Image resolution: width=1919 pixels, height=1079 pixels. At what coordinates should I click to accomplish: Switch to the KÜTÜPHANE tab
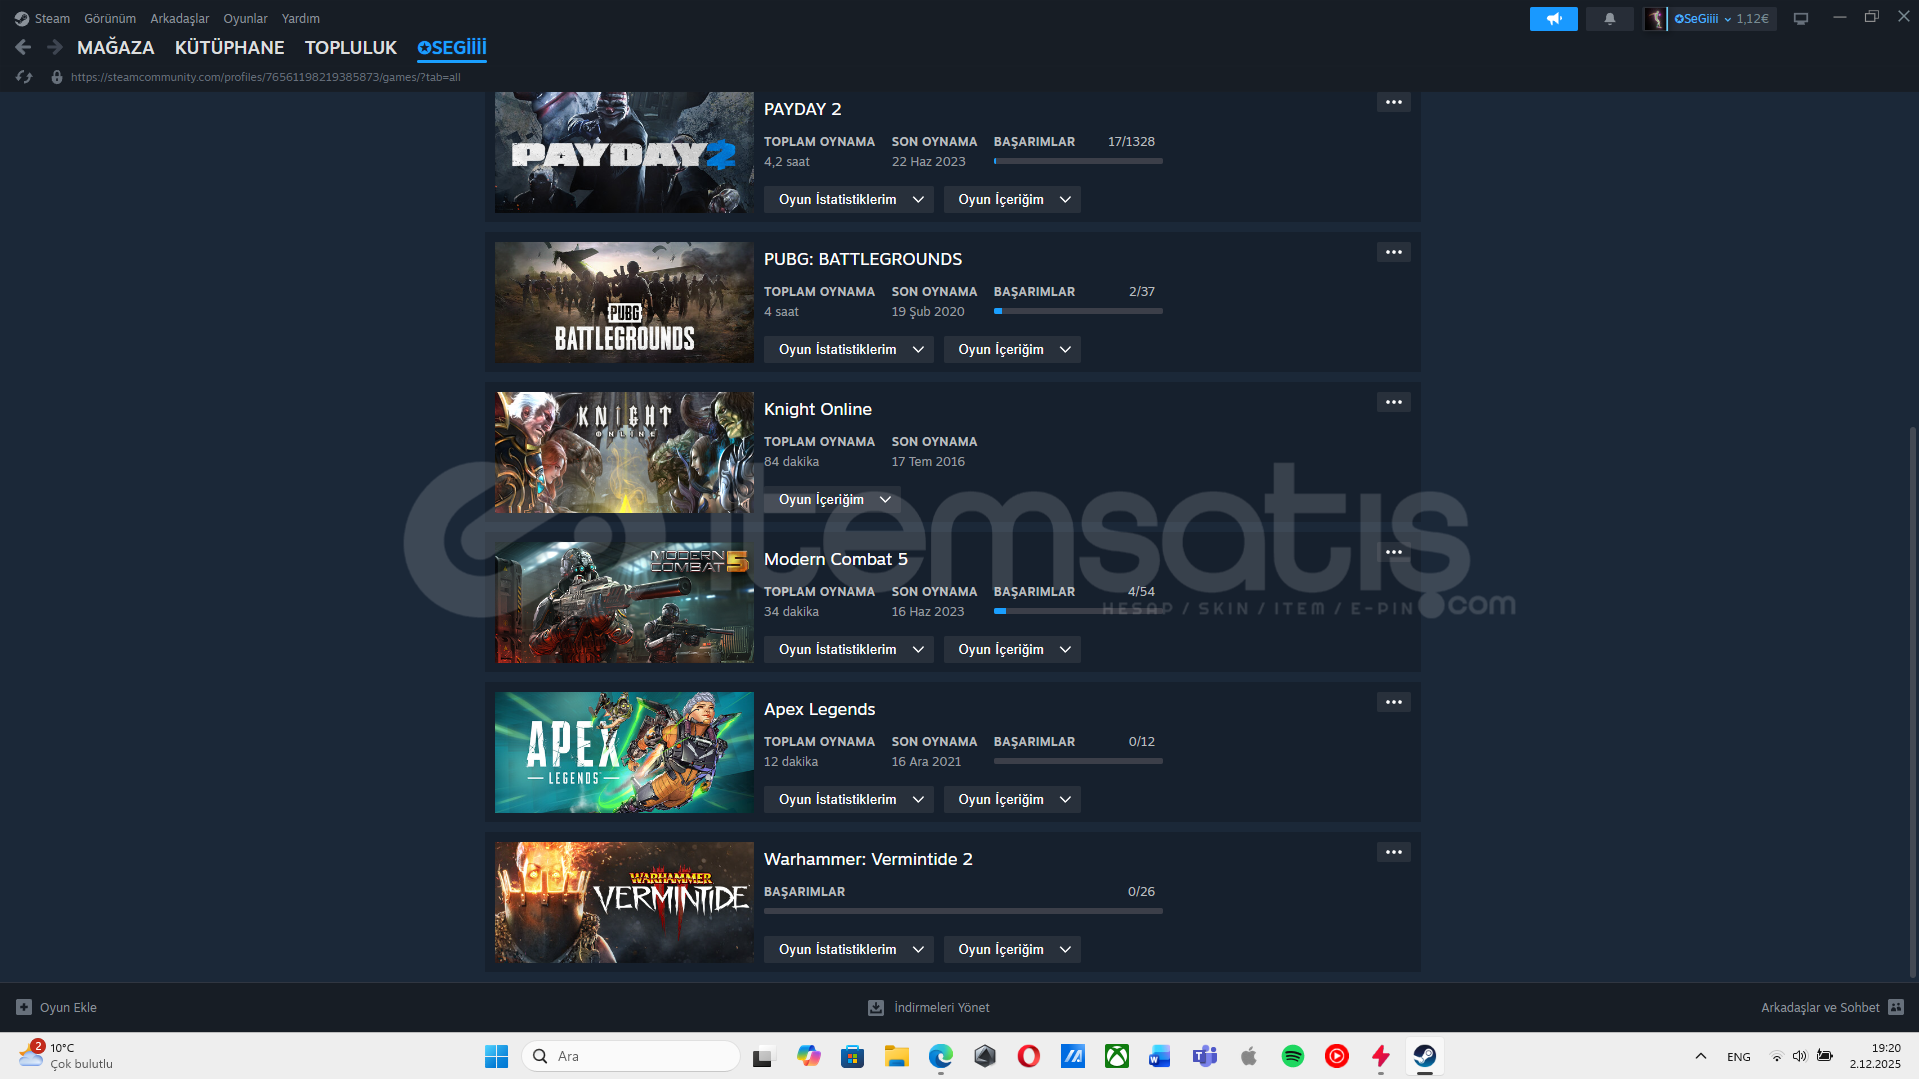coord(229,48)
